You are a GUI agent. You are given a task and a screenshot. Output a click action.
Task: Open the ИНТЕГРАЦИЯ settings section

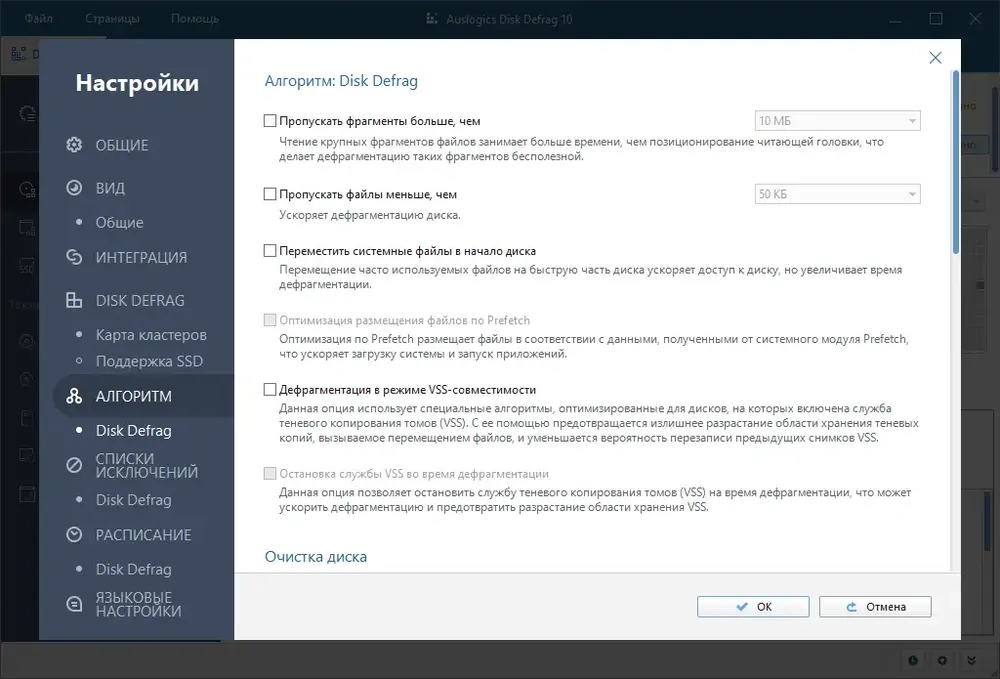coord(142,258)
